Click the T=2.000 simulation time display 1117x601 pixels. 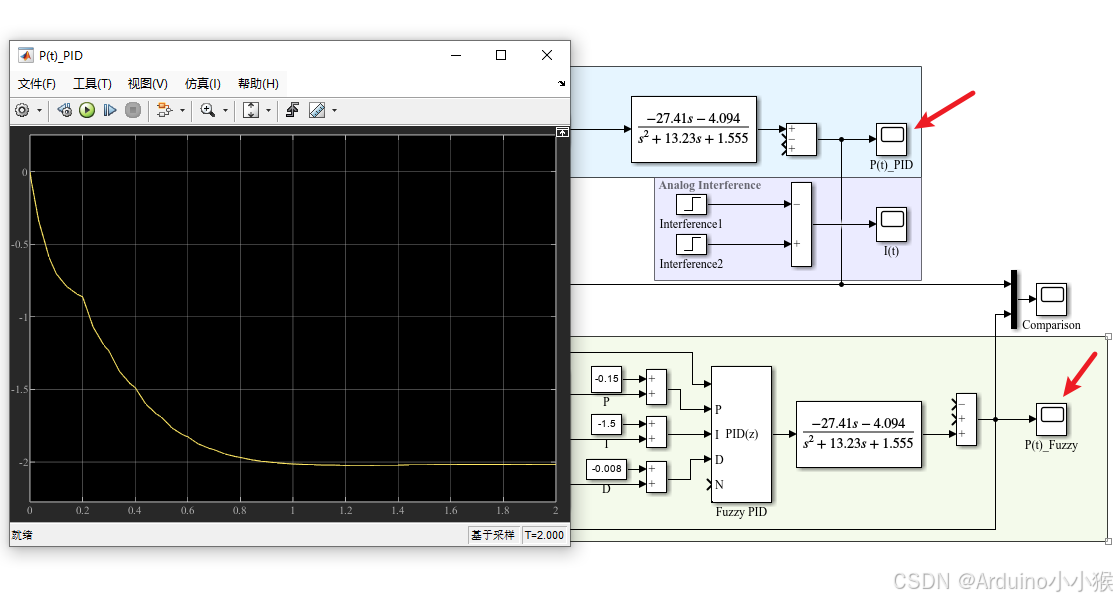pyautogui.click(x=545, y=535)
